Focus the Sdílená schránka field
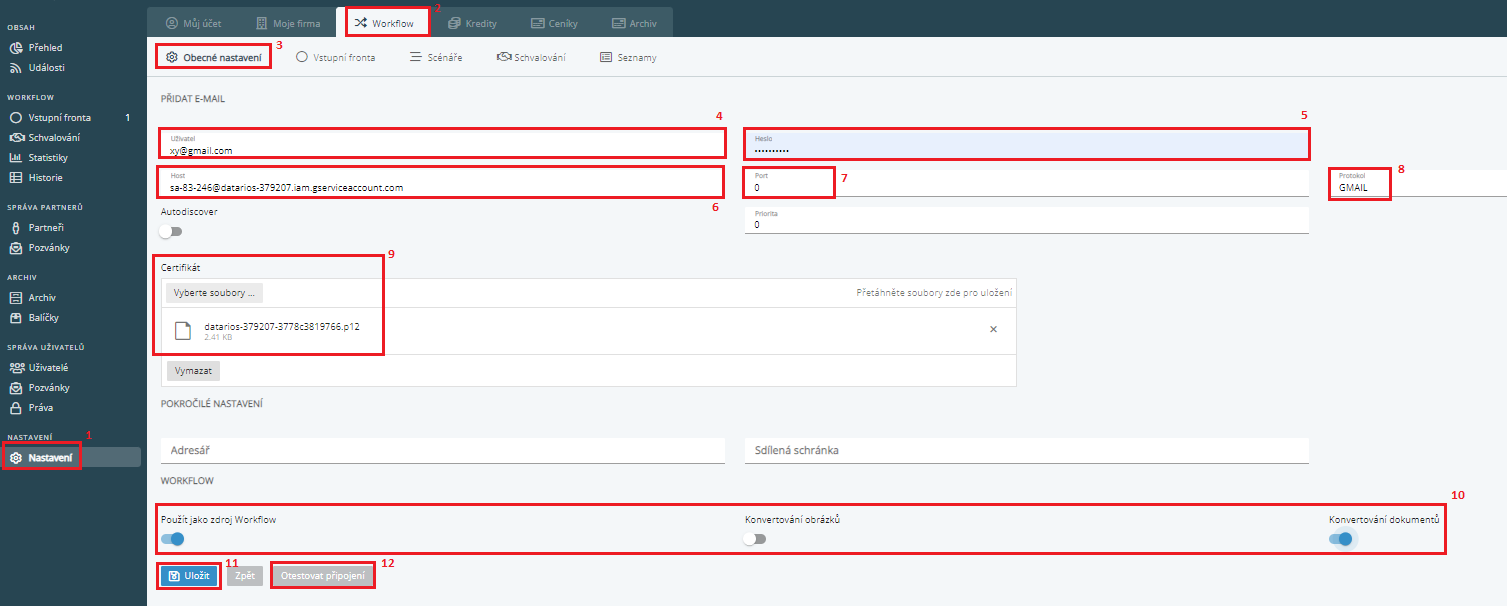Image resolution: width=1507 pixels, height=606 pixels. point(1025,450)
